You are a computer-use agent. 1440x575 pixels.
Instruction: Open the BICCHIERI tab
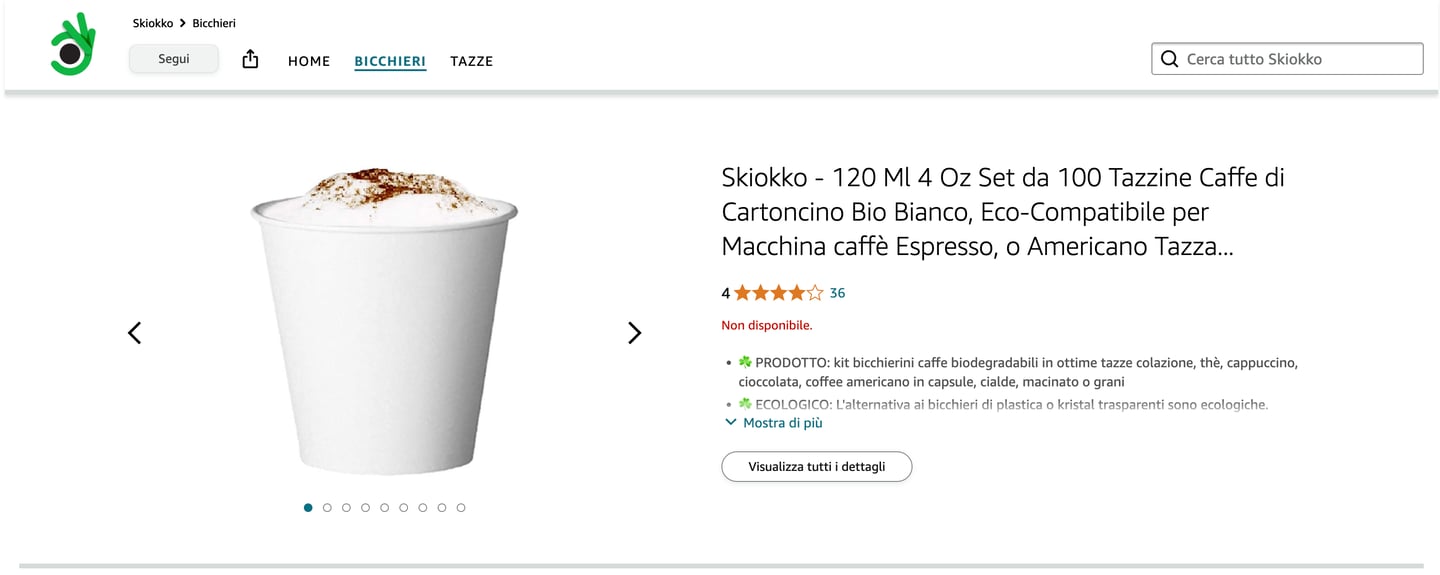[x=390, y=61]
